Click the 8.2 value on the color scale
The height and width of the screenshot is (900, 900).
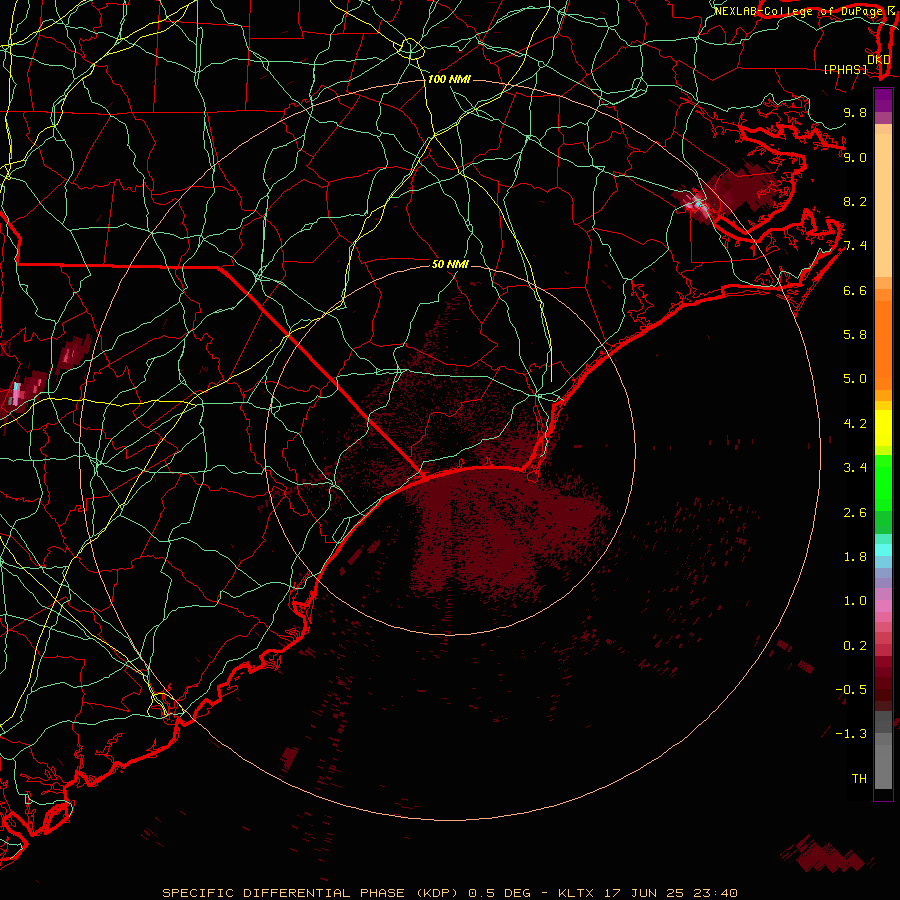[855, 201]
